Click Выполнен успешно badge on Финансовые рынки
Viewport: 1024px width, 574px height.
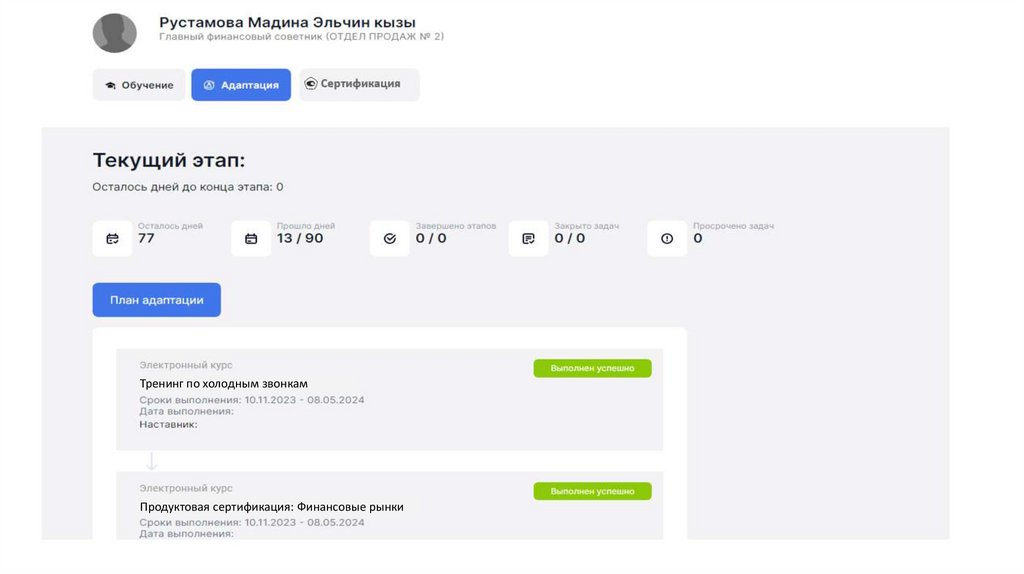pyautogui.click(x=592, y=491)
